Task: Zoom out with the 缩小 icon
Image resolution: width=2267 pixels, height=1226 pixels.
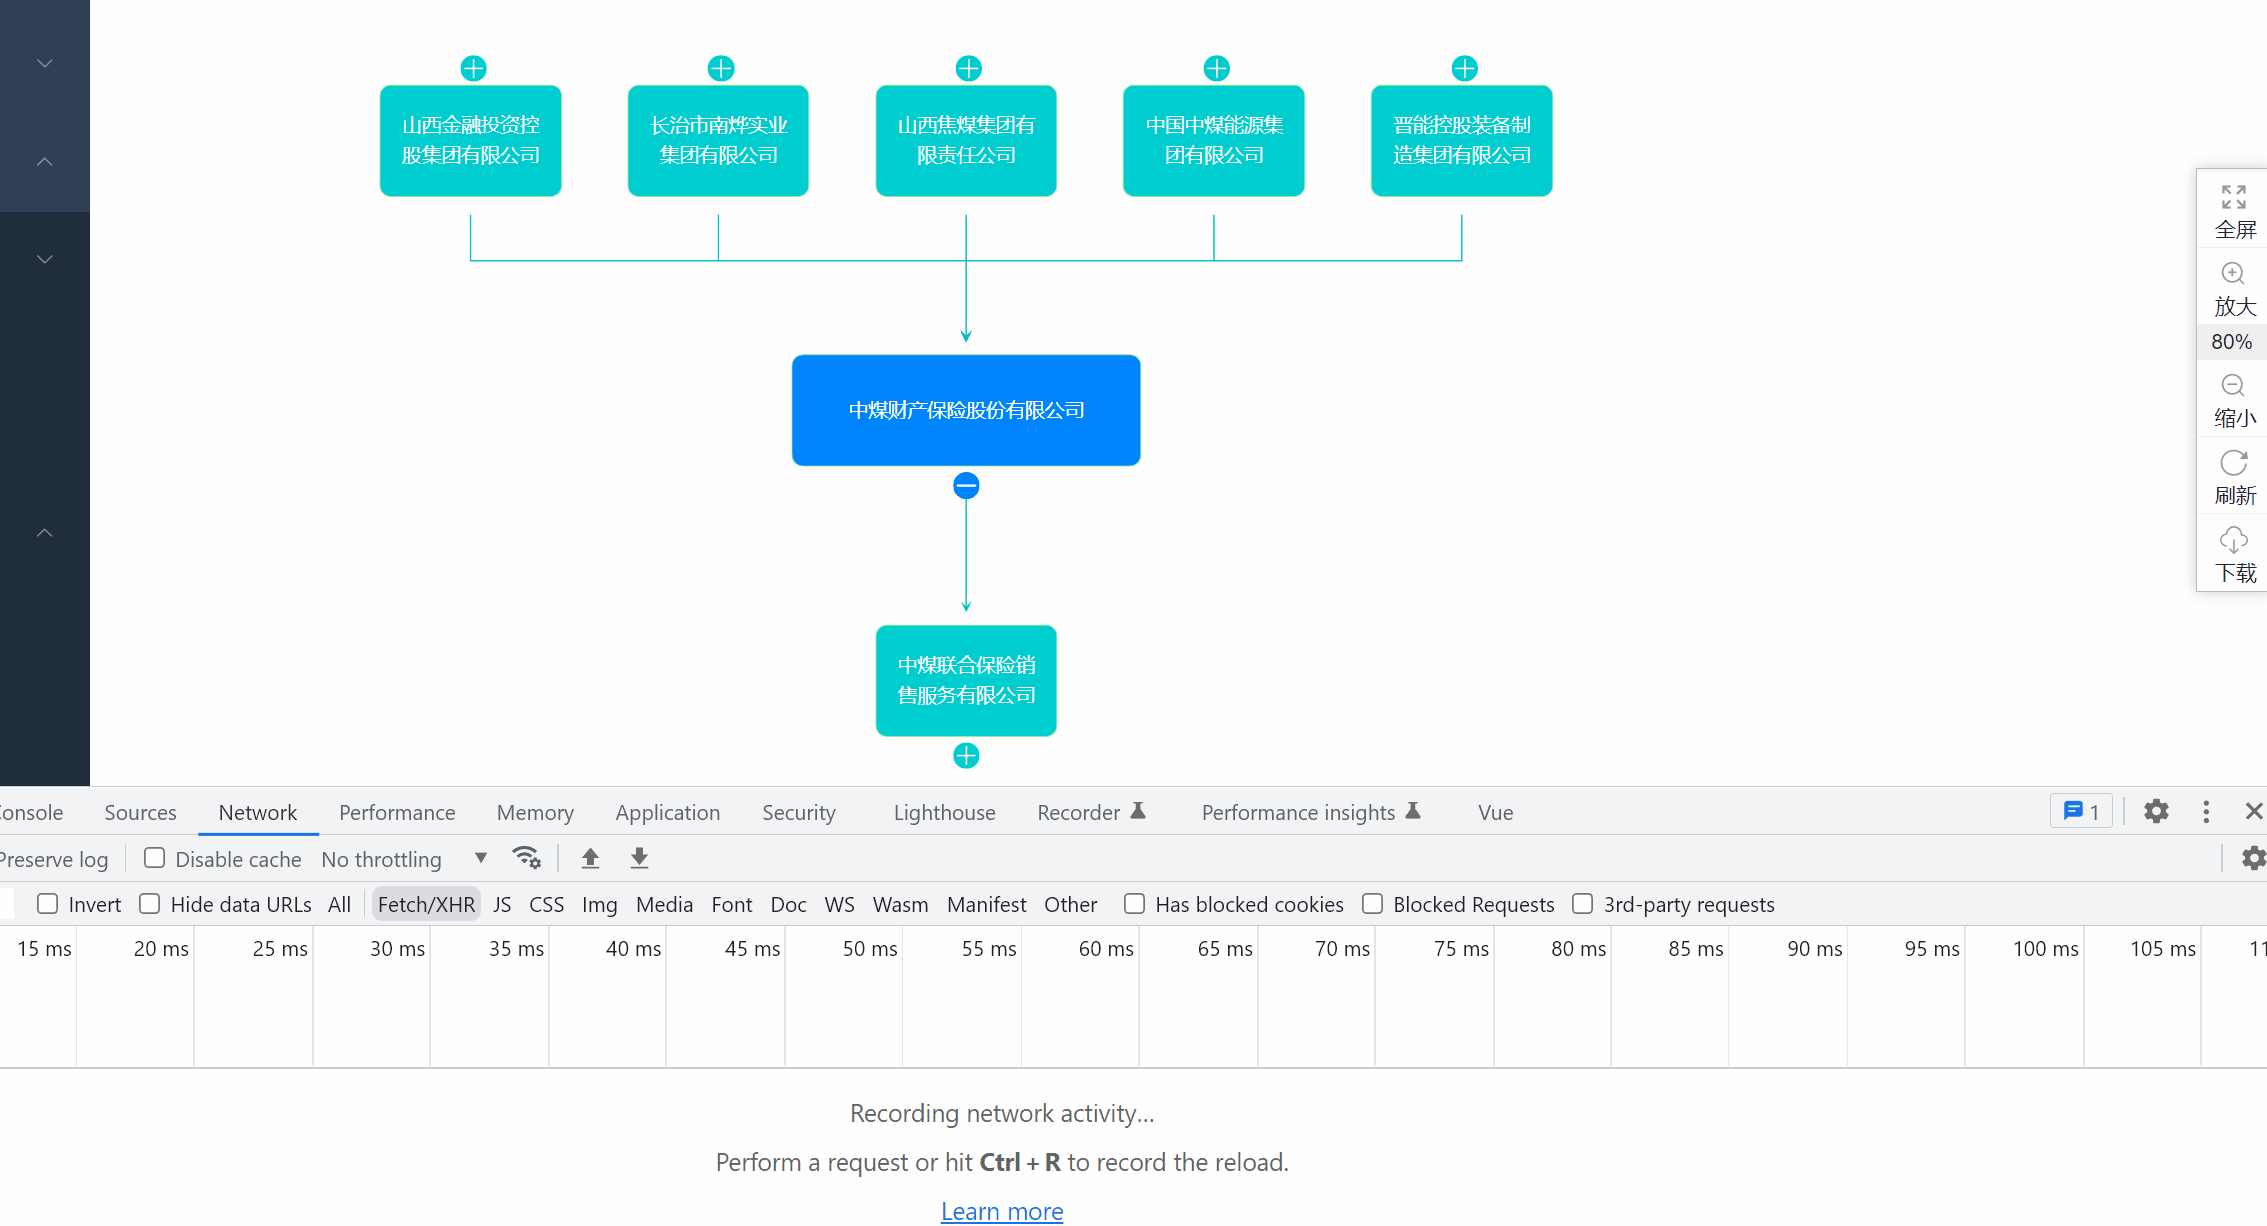Action: pos(2233,386)
